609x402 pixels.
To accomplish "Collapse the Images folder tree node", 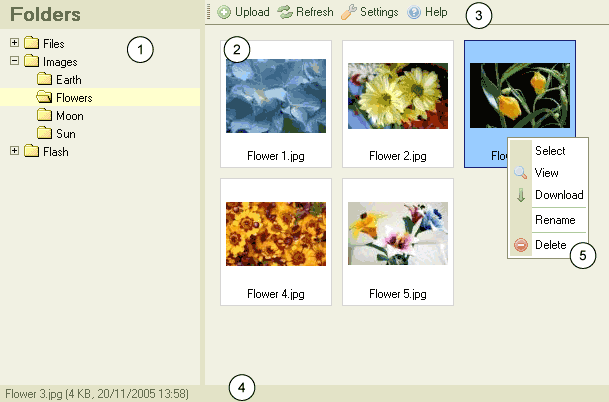I will point(14,61).
